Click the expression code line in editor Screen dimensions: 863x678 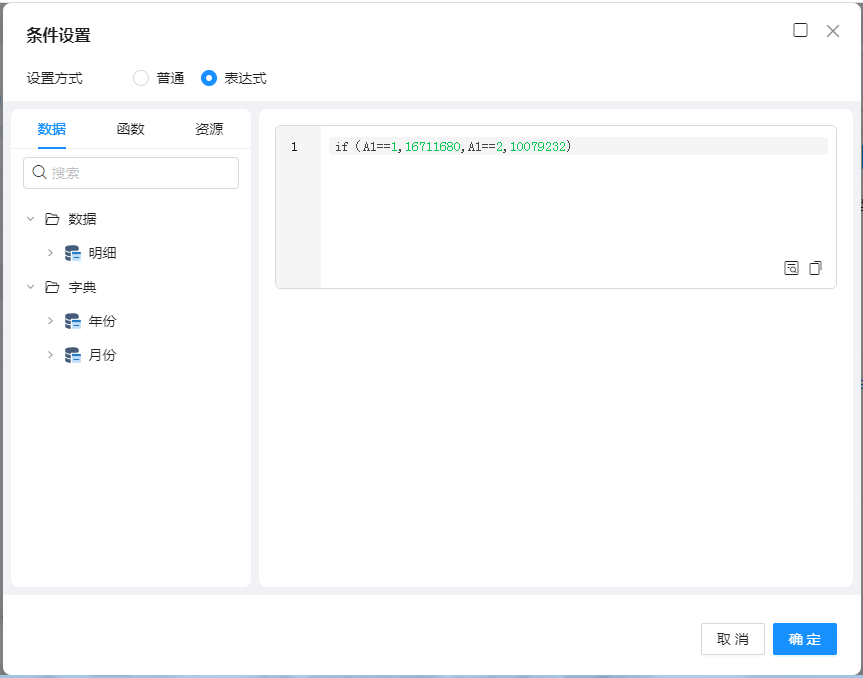click(576, 147)
